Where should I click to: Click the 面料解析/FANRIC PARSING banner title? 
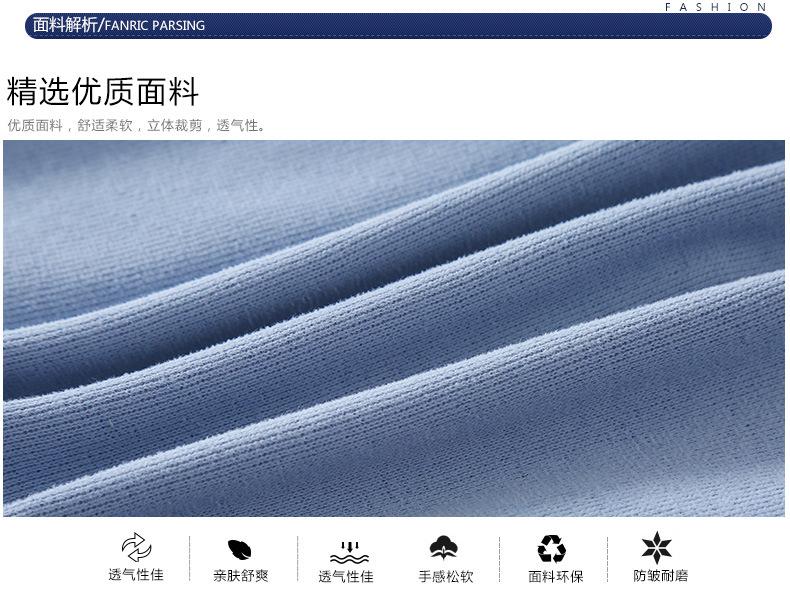point(119,25)
